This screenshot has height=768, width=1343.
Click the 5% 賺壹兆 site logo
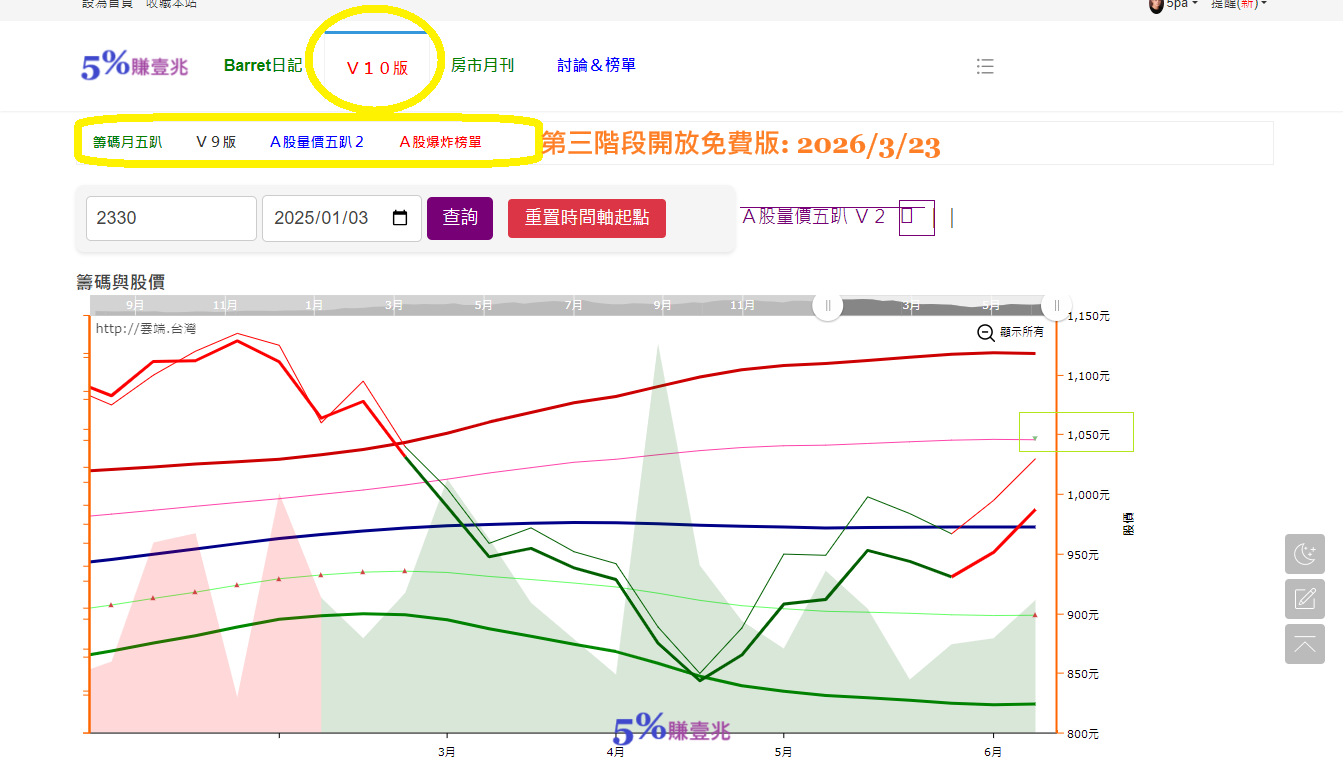(x=134, y=66)
